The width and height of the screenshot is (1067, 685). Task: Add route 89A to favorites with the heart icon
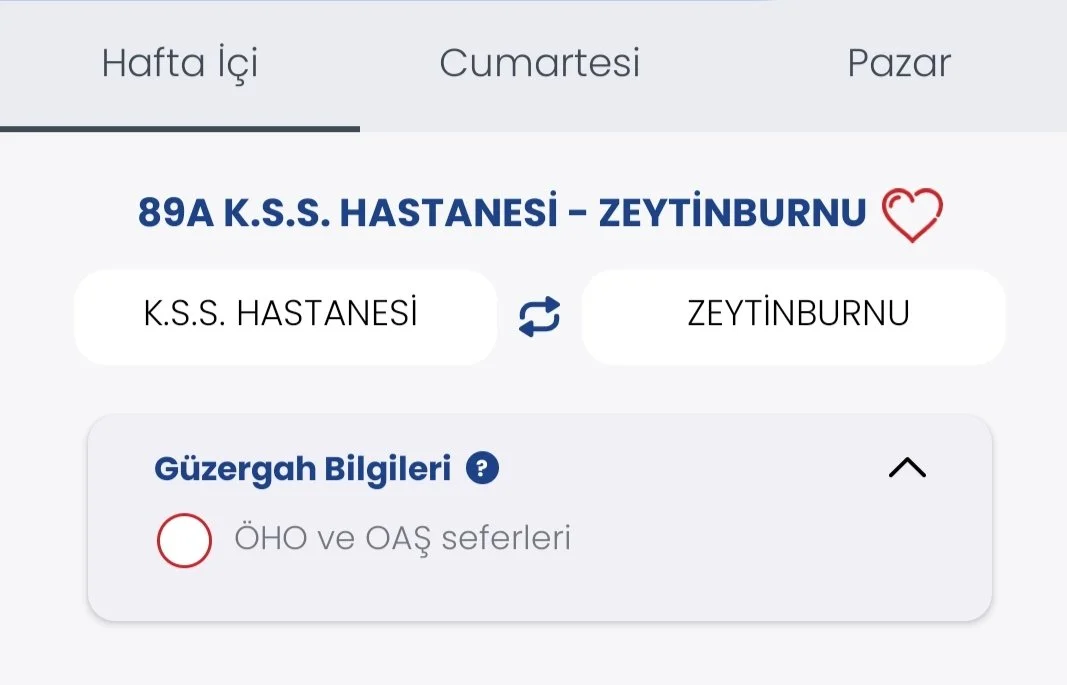pyautogui.click(x=911, y=215)
